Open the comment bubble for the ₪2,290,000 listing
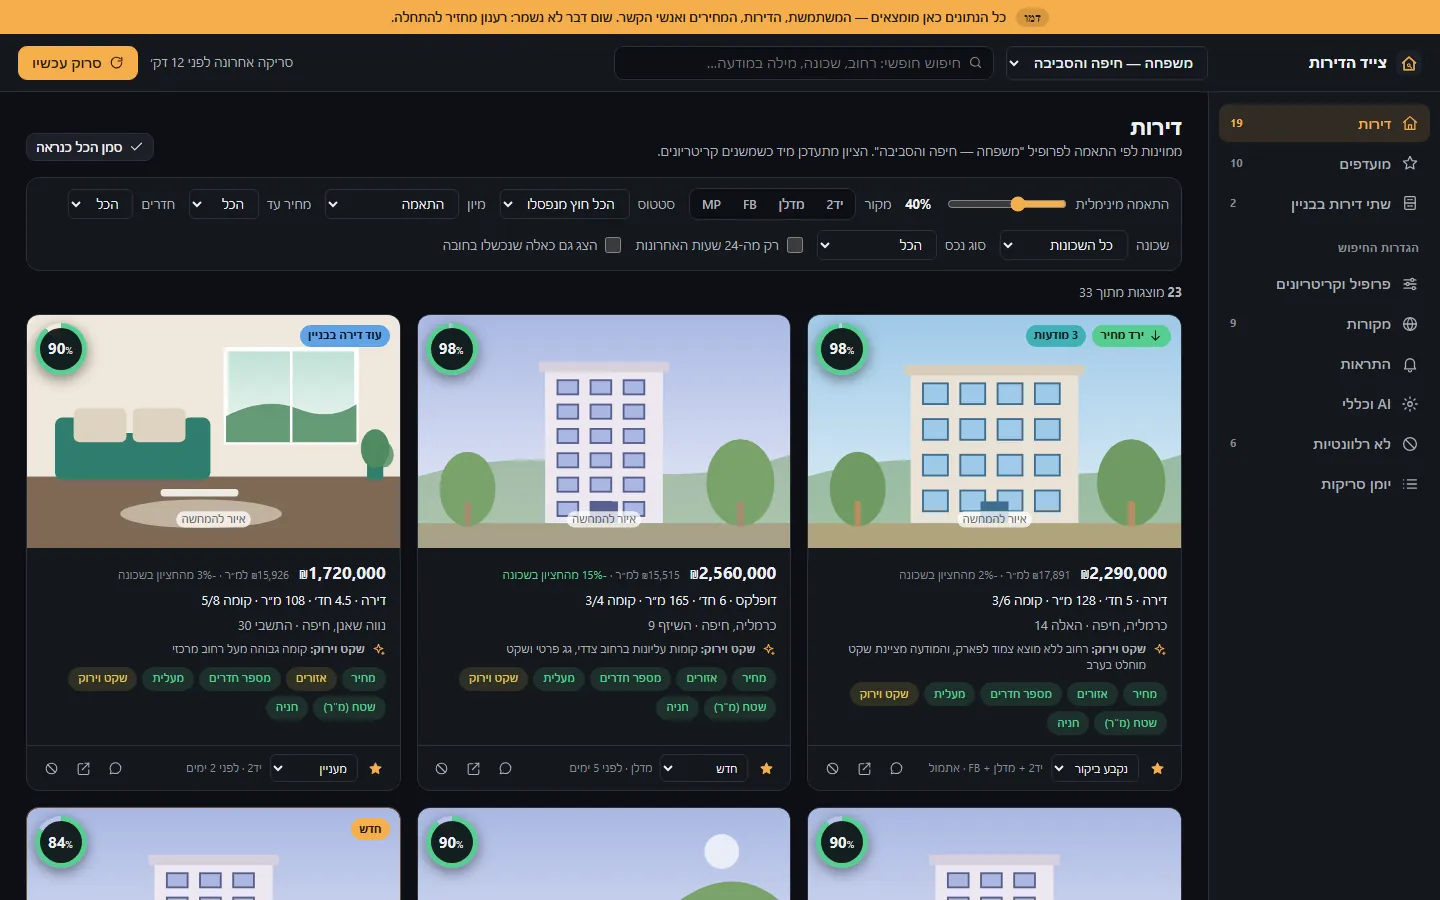The image size is (1440, 900). click(x=896, y=769)
